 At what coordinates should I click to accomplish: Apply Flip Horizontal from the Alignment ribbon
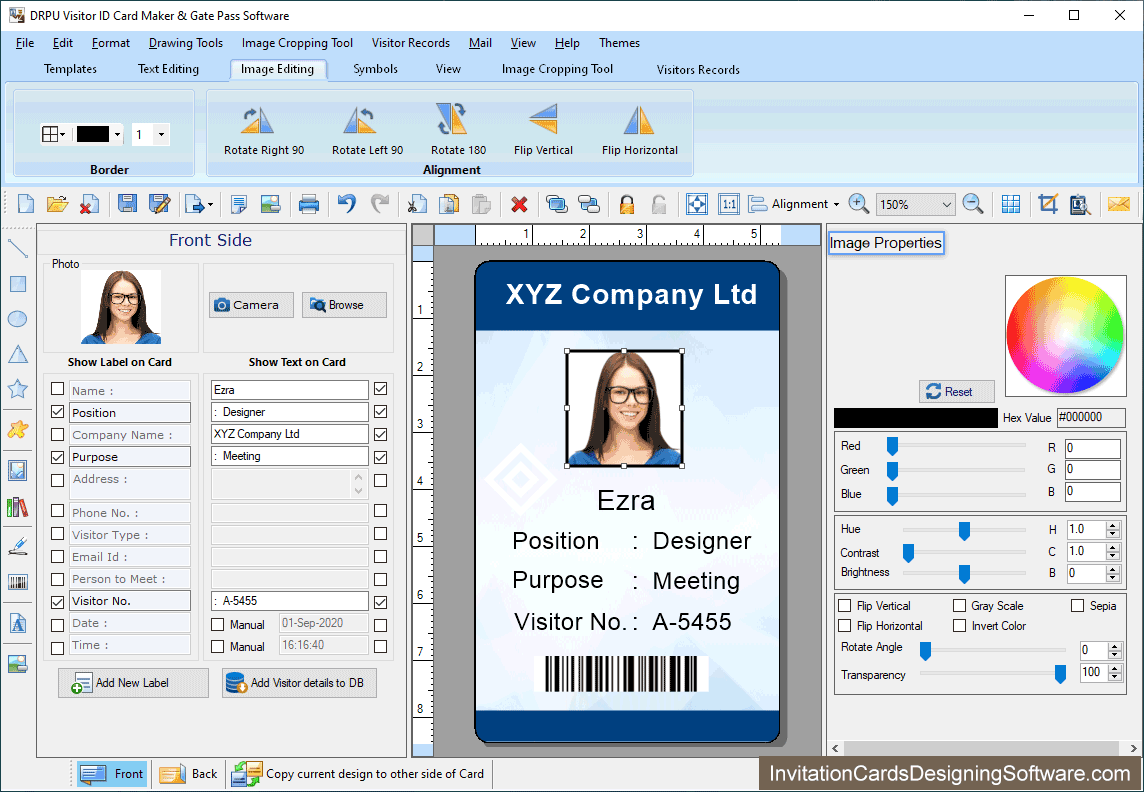(639, 128)
